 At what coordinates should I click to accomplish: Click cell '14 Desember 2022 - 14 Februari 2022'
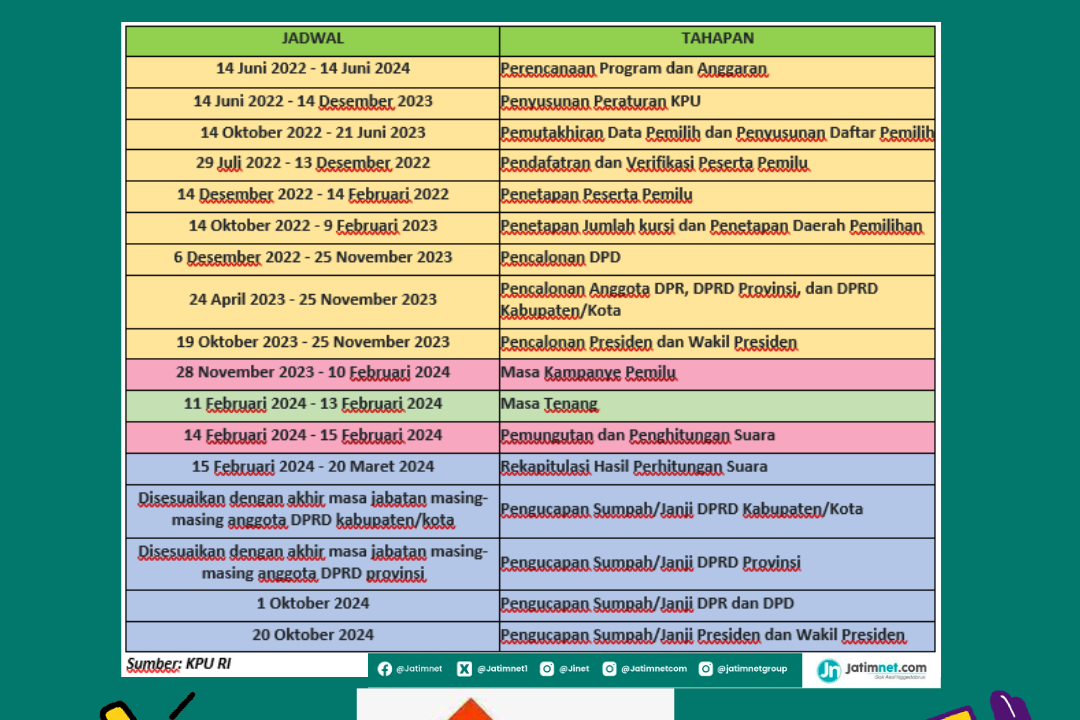[x=313, y=196]
